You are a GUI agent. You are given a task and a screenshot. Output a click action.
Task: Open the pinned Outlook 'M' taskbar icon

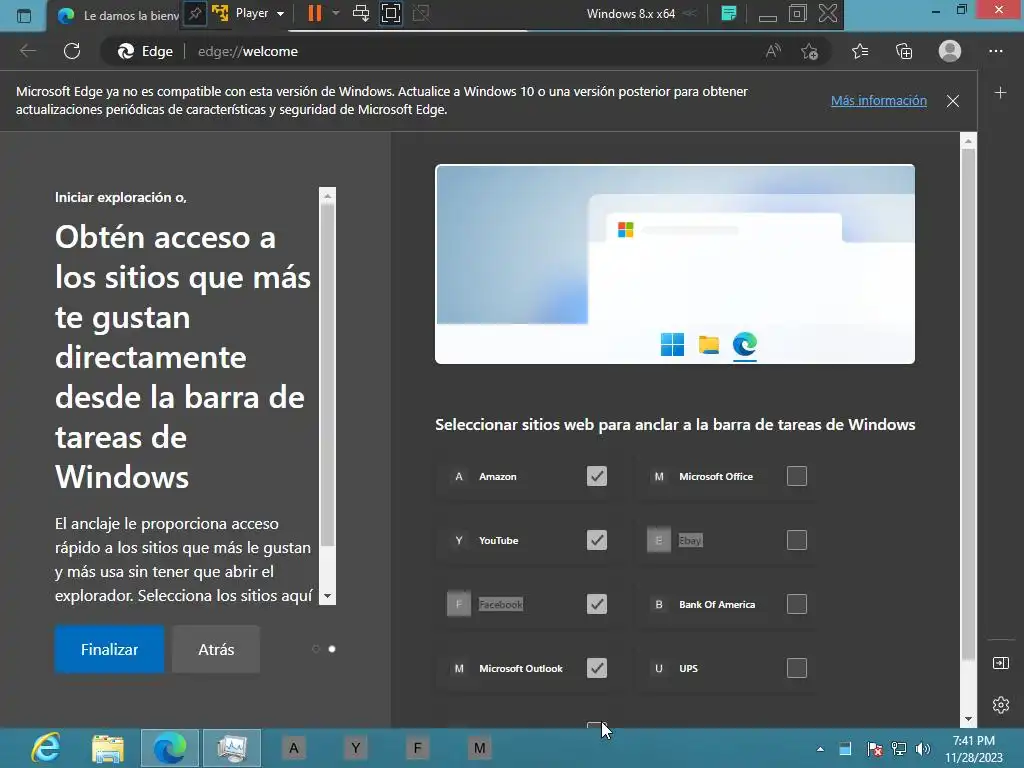pos(479,748)
